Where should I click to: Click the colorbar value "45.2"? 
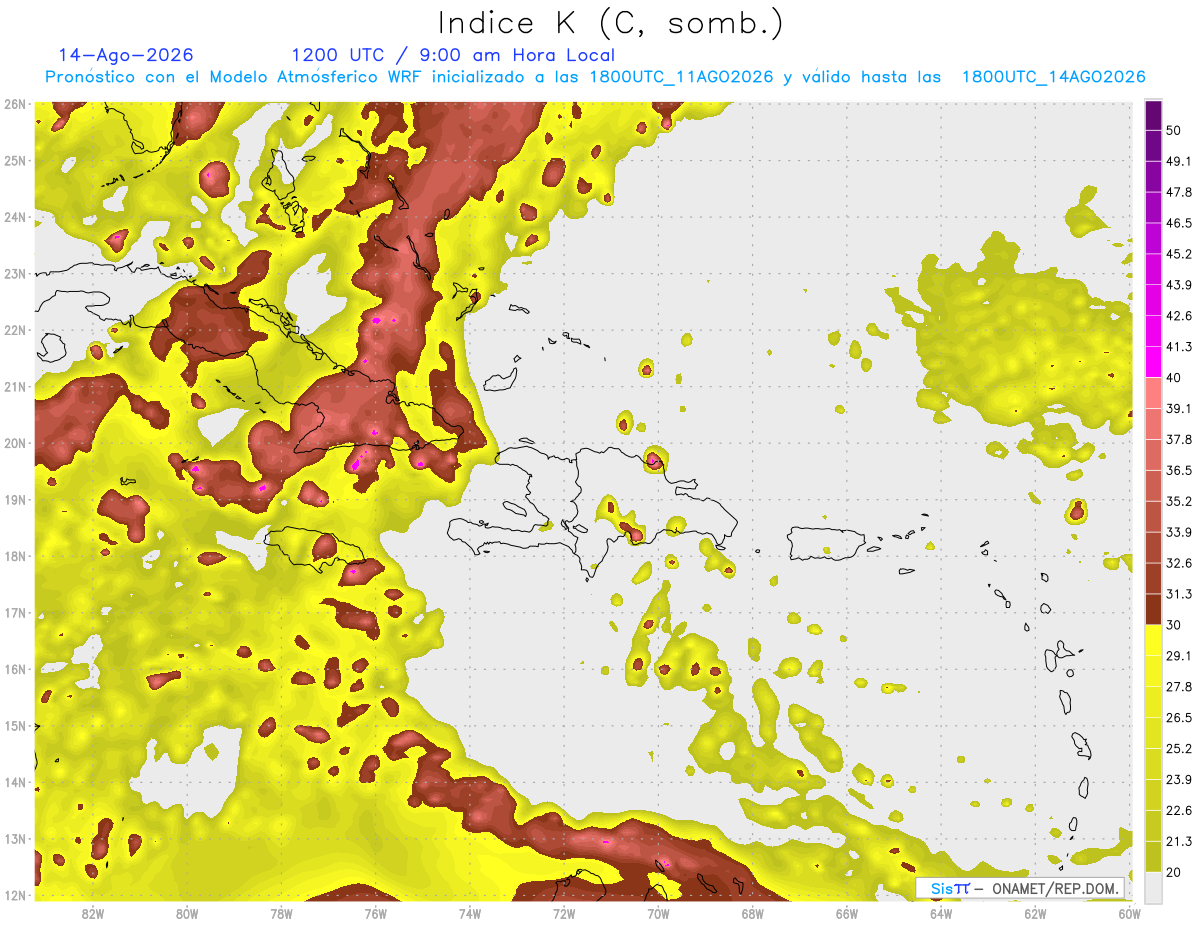[1179, 253]
